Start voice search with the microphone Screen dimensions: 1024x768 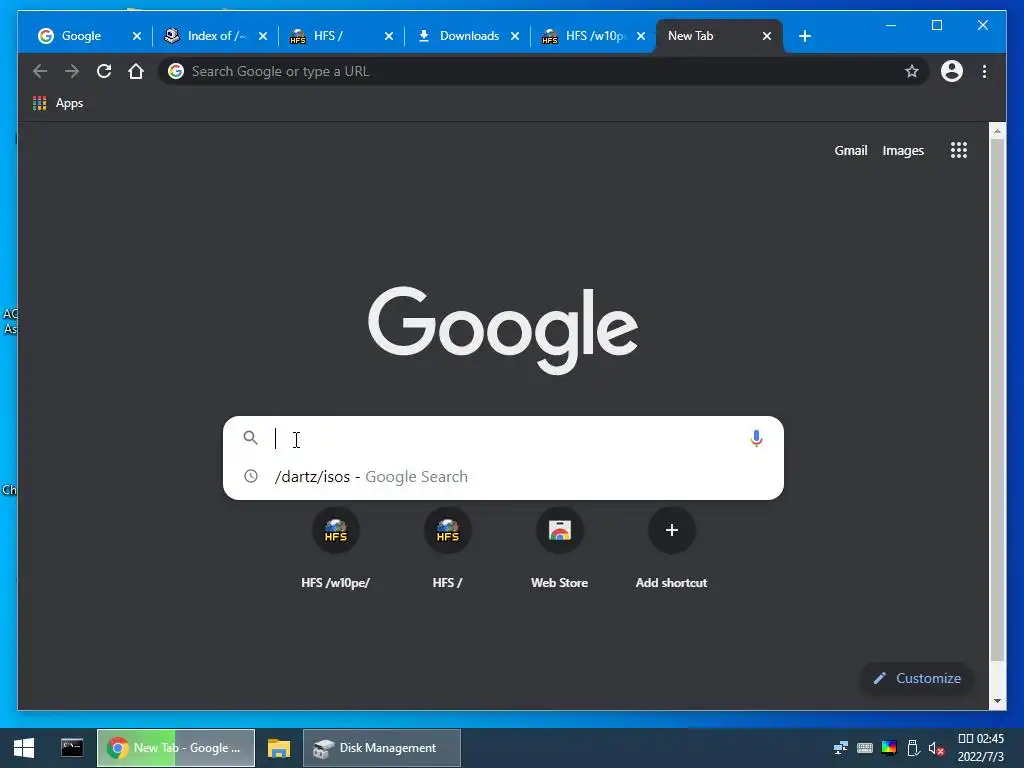pos(756,438)
